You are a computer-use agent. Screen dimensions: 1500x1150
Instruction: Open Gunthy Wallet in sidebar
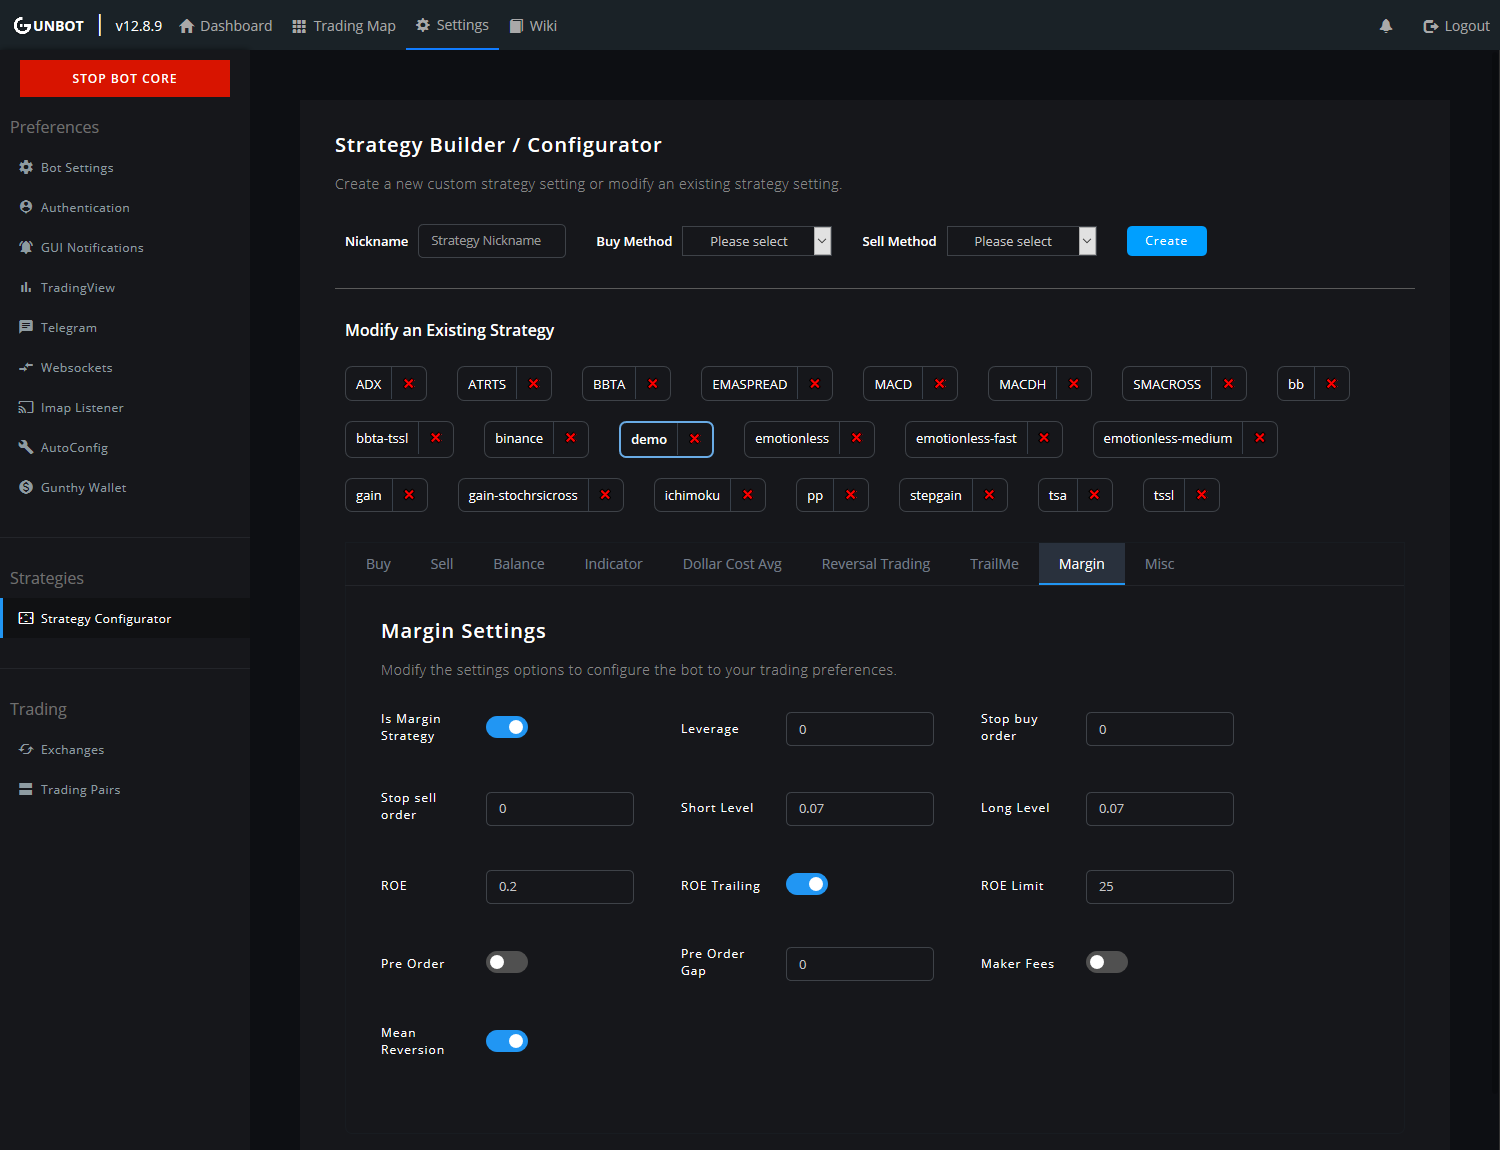83,488
